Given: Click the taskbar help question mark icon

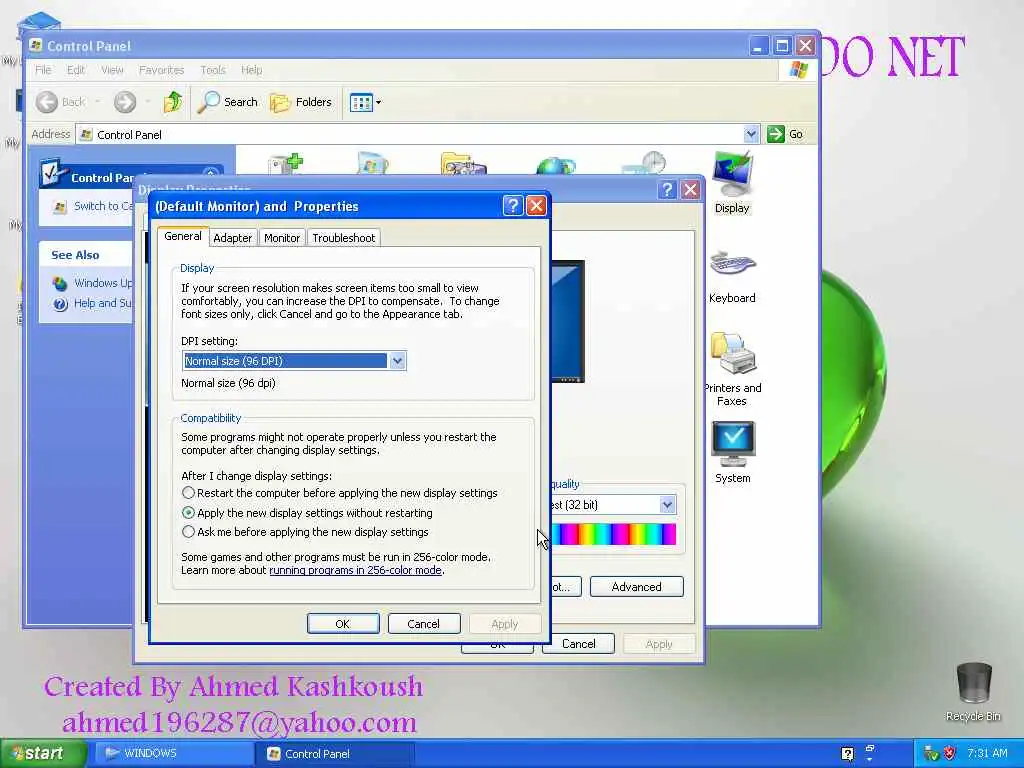Looking at the screenshot, I should point(848,754).
